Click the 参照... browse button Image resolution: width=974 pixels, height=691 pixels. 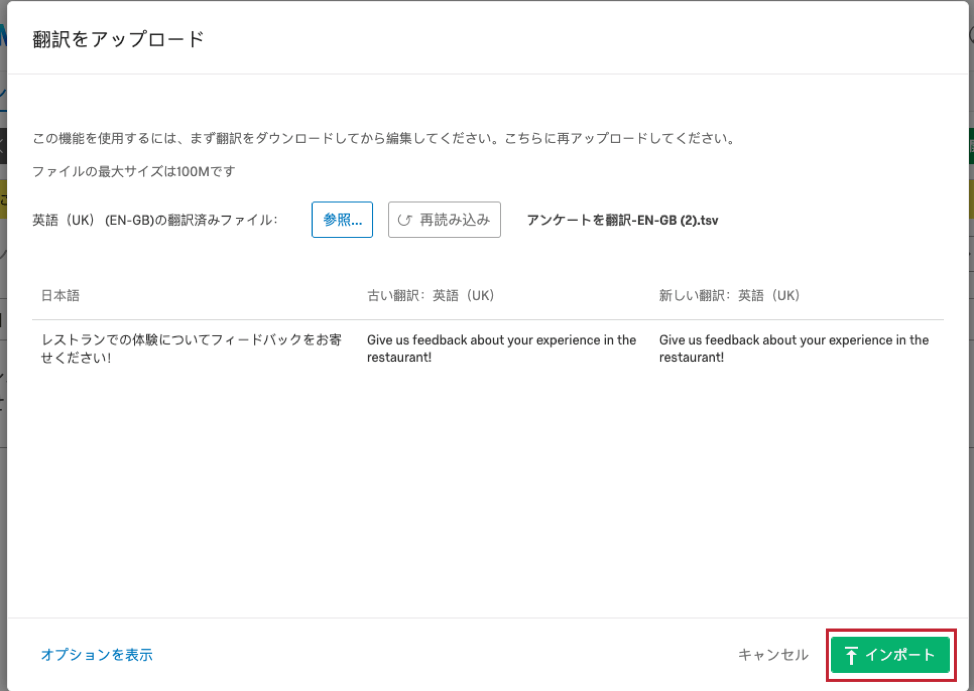click(342, 219)
